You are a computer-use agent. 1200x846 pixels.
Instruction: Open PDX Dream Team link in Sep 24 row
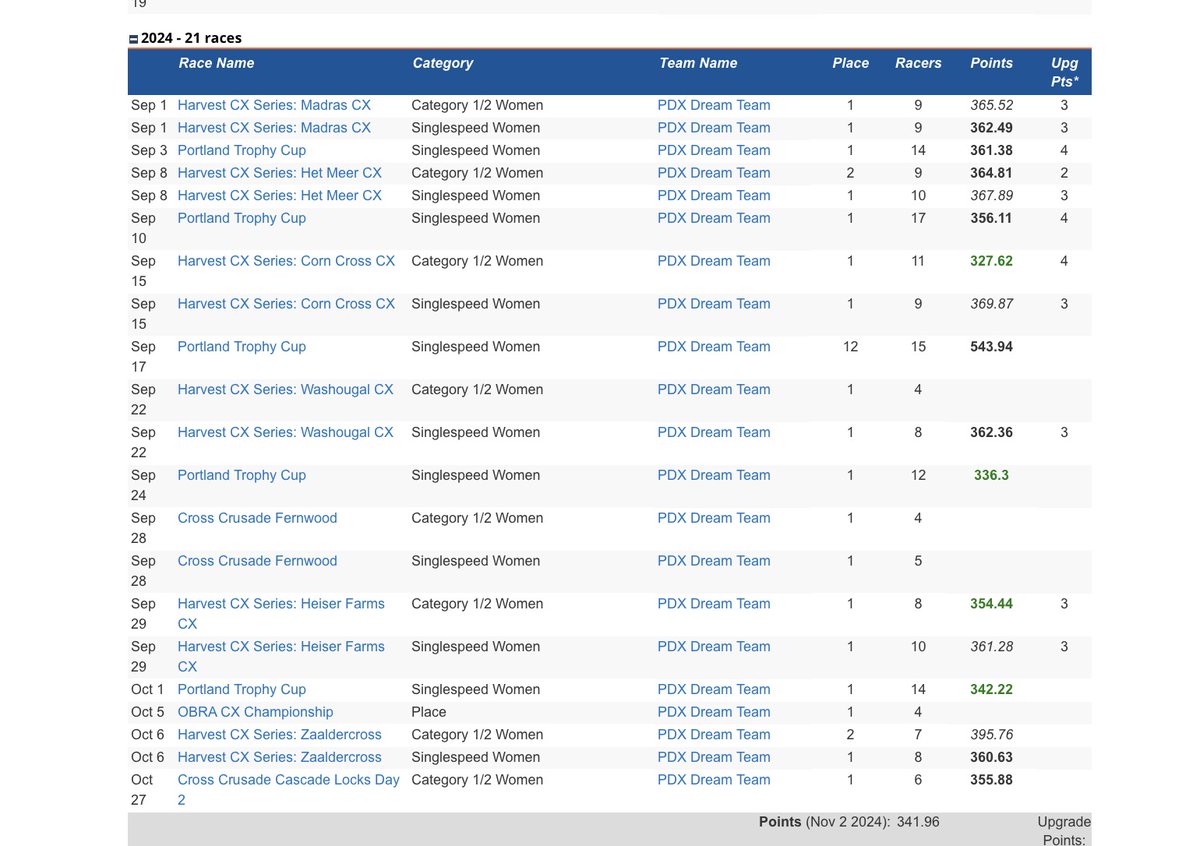pyautogui.click(x=714, y=476)
